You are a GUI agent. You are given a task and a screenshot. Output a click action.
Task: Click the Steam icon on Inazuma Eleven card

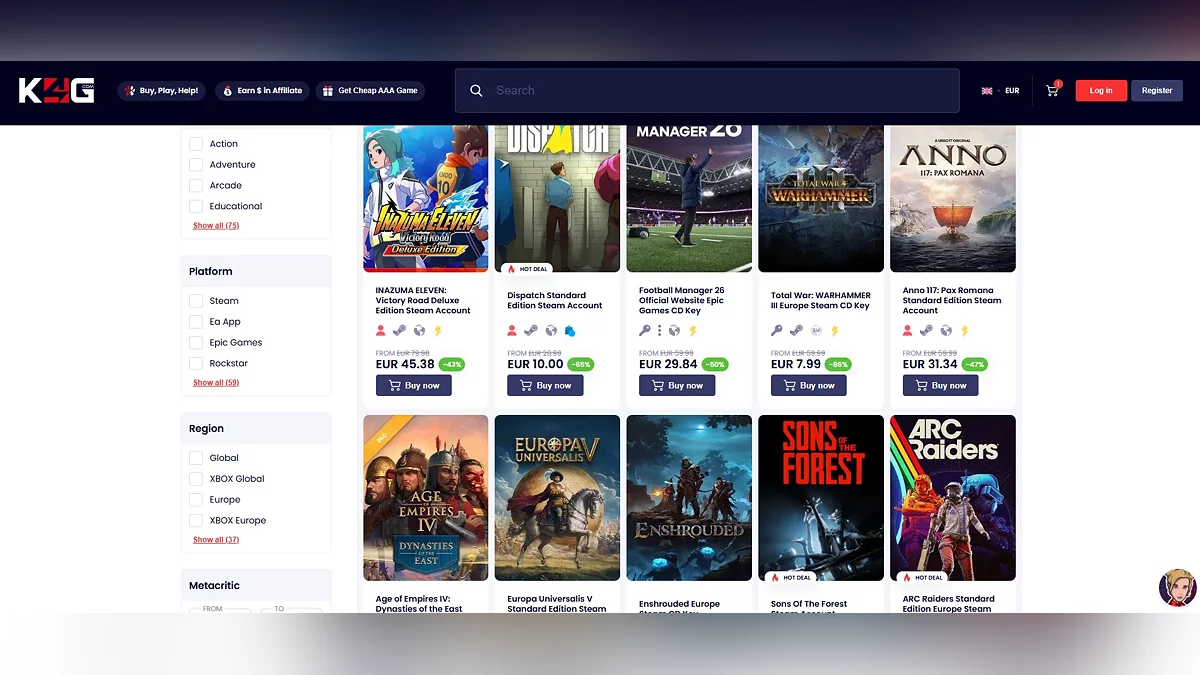coord(399,331)
